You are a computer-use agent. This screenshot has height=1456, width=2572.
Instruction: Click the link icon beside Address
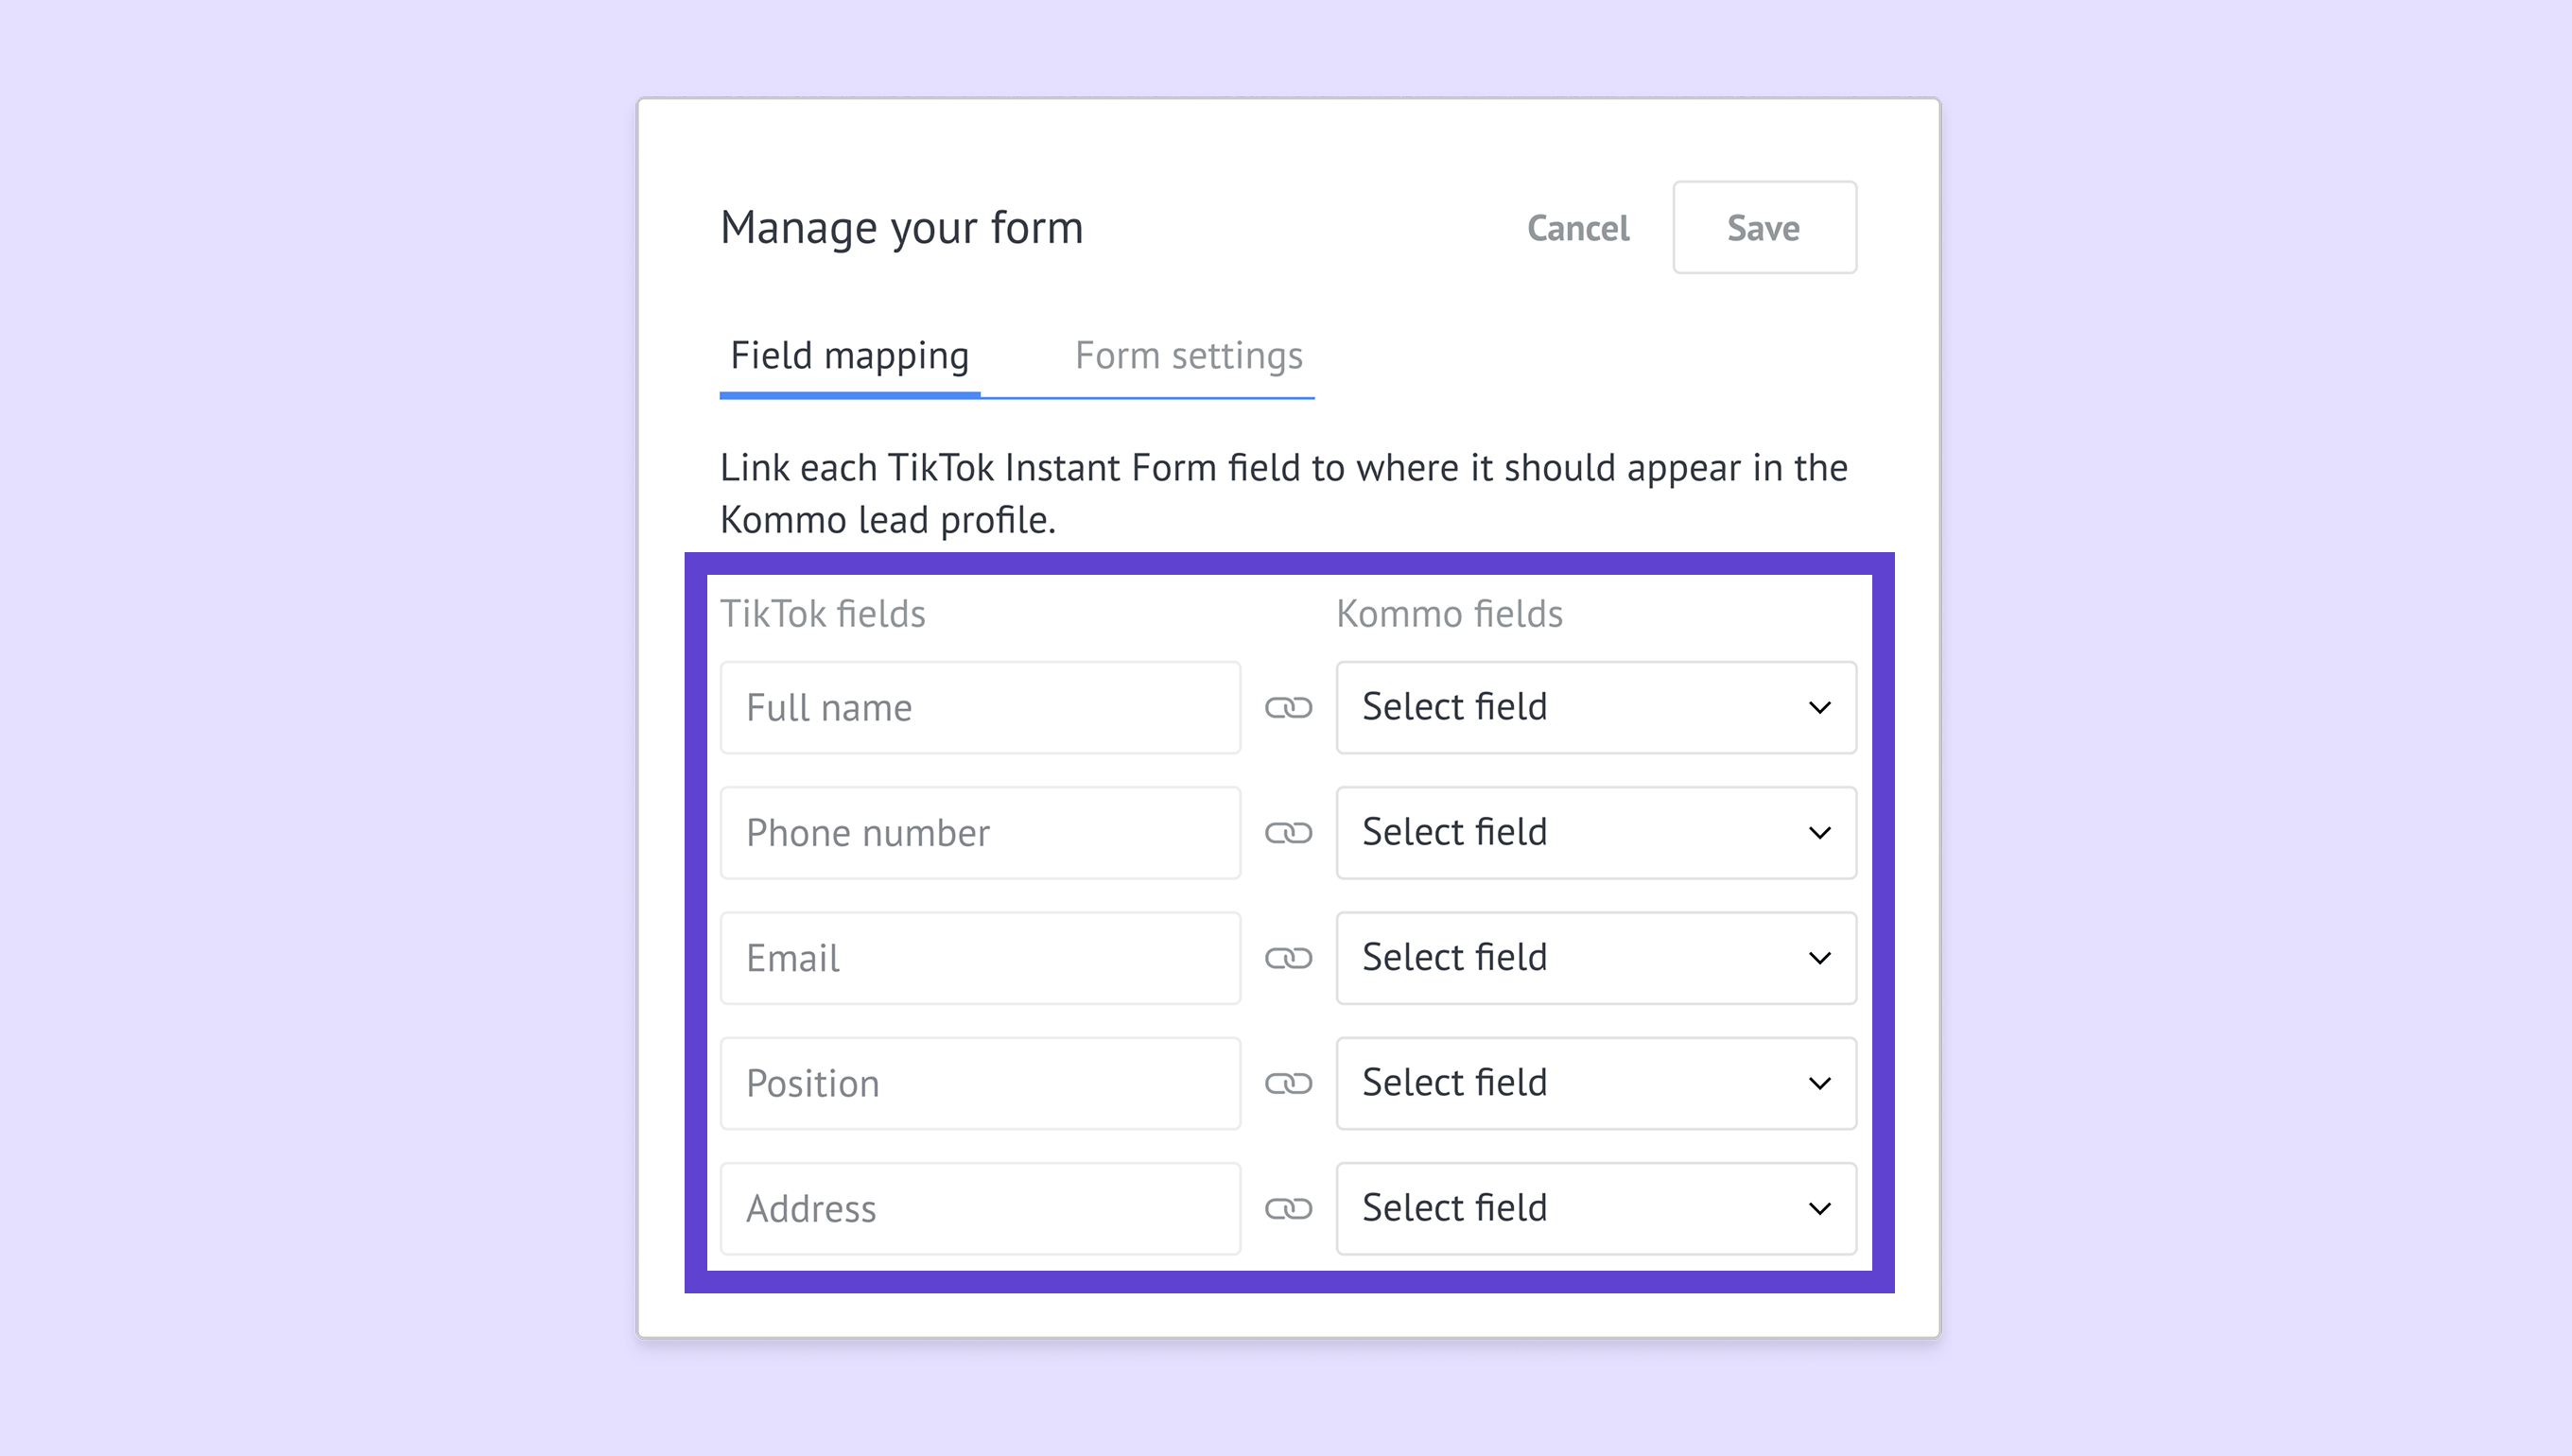coord(1288,1209)
